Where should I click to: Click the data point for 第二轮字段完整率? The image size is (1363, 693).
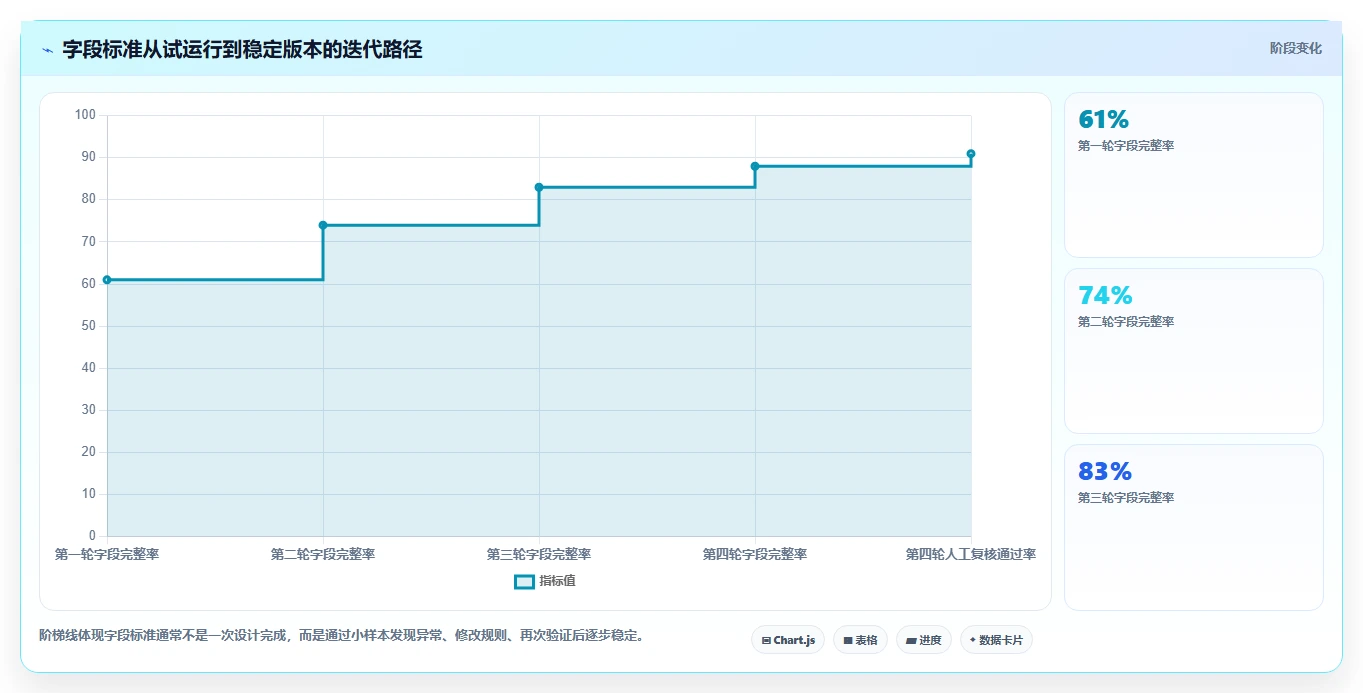[x=323, y=225]
